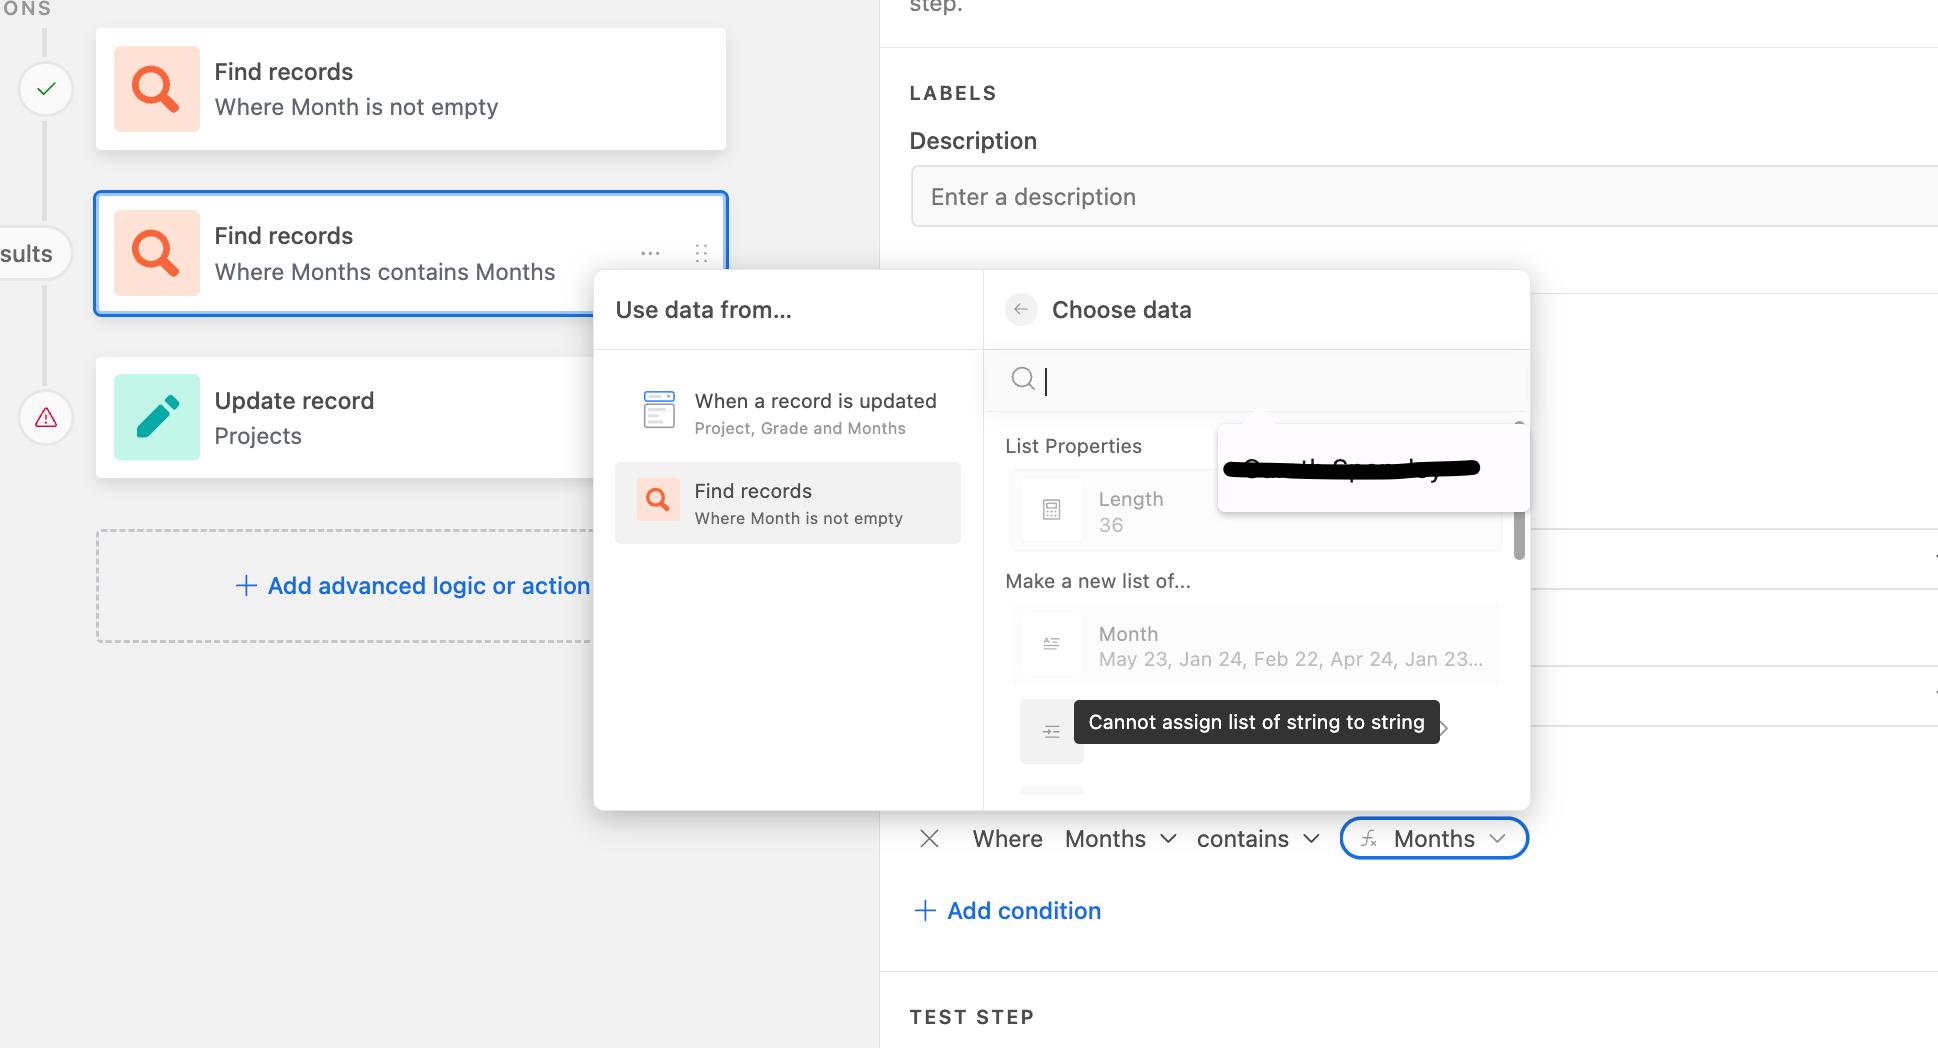Select the Find records Where Month is not empty step
The image size is (1938, 1048).
(411, 89)
